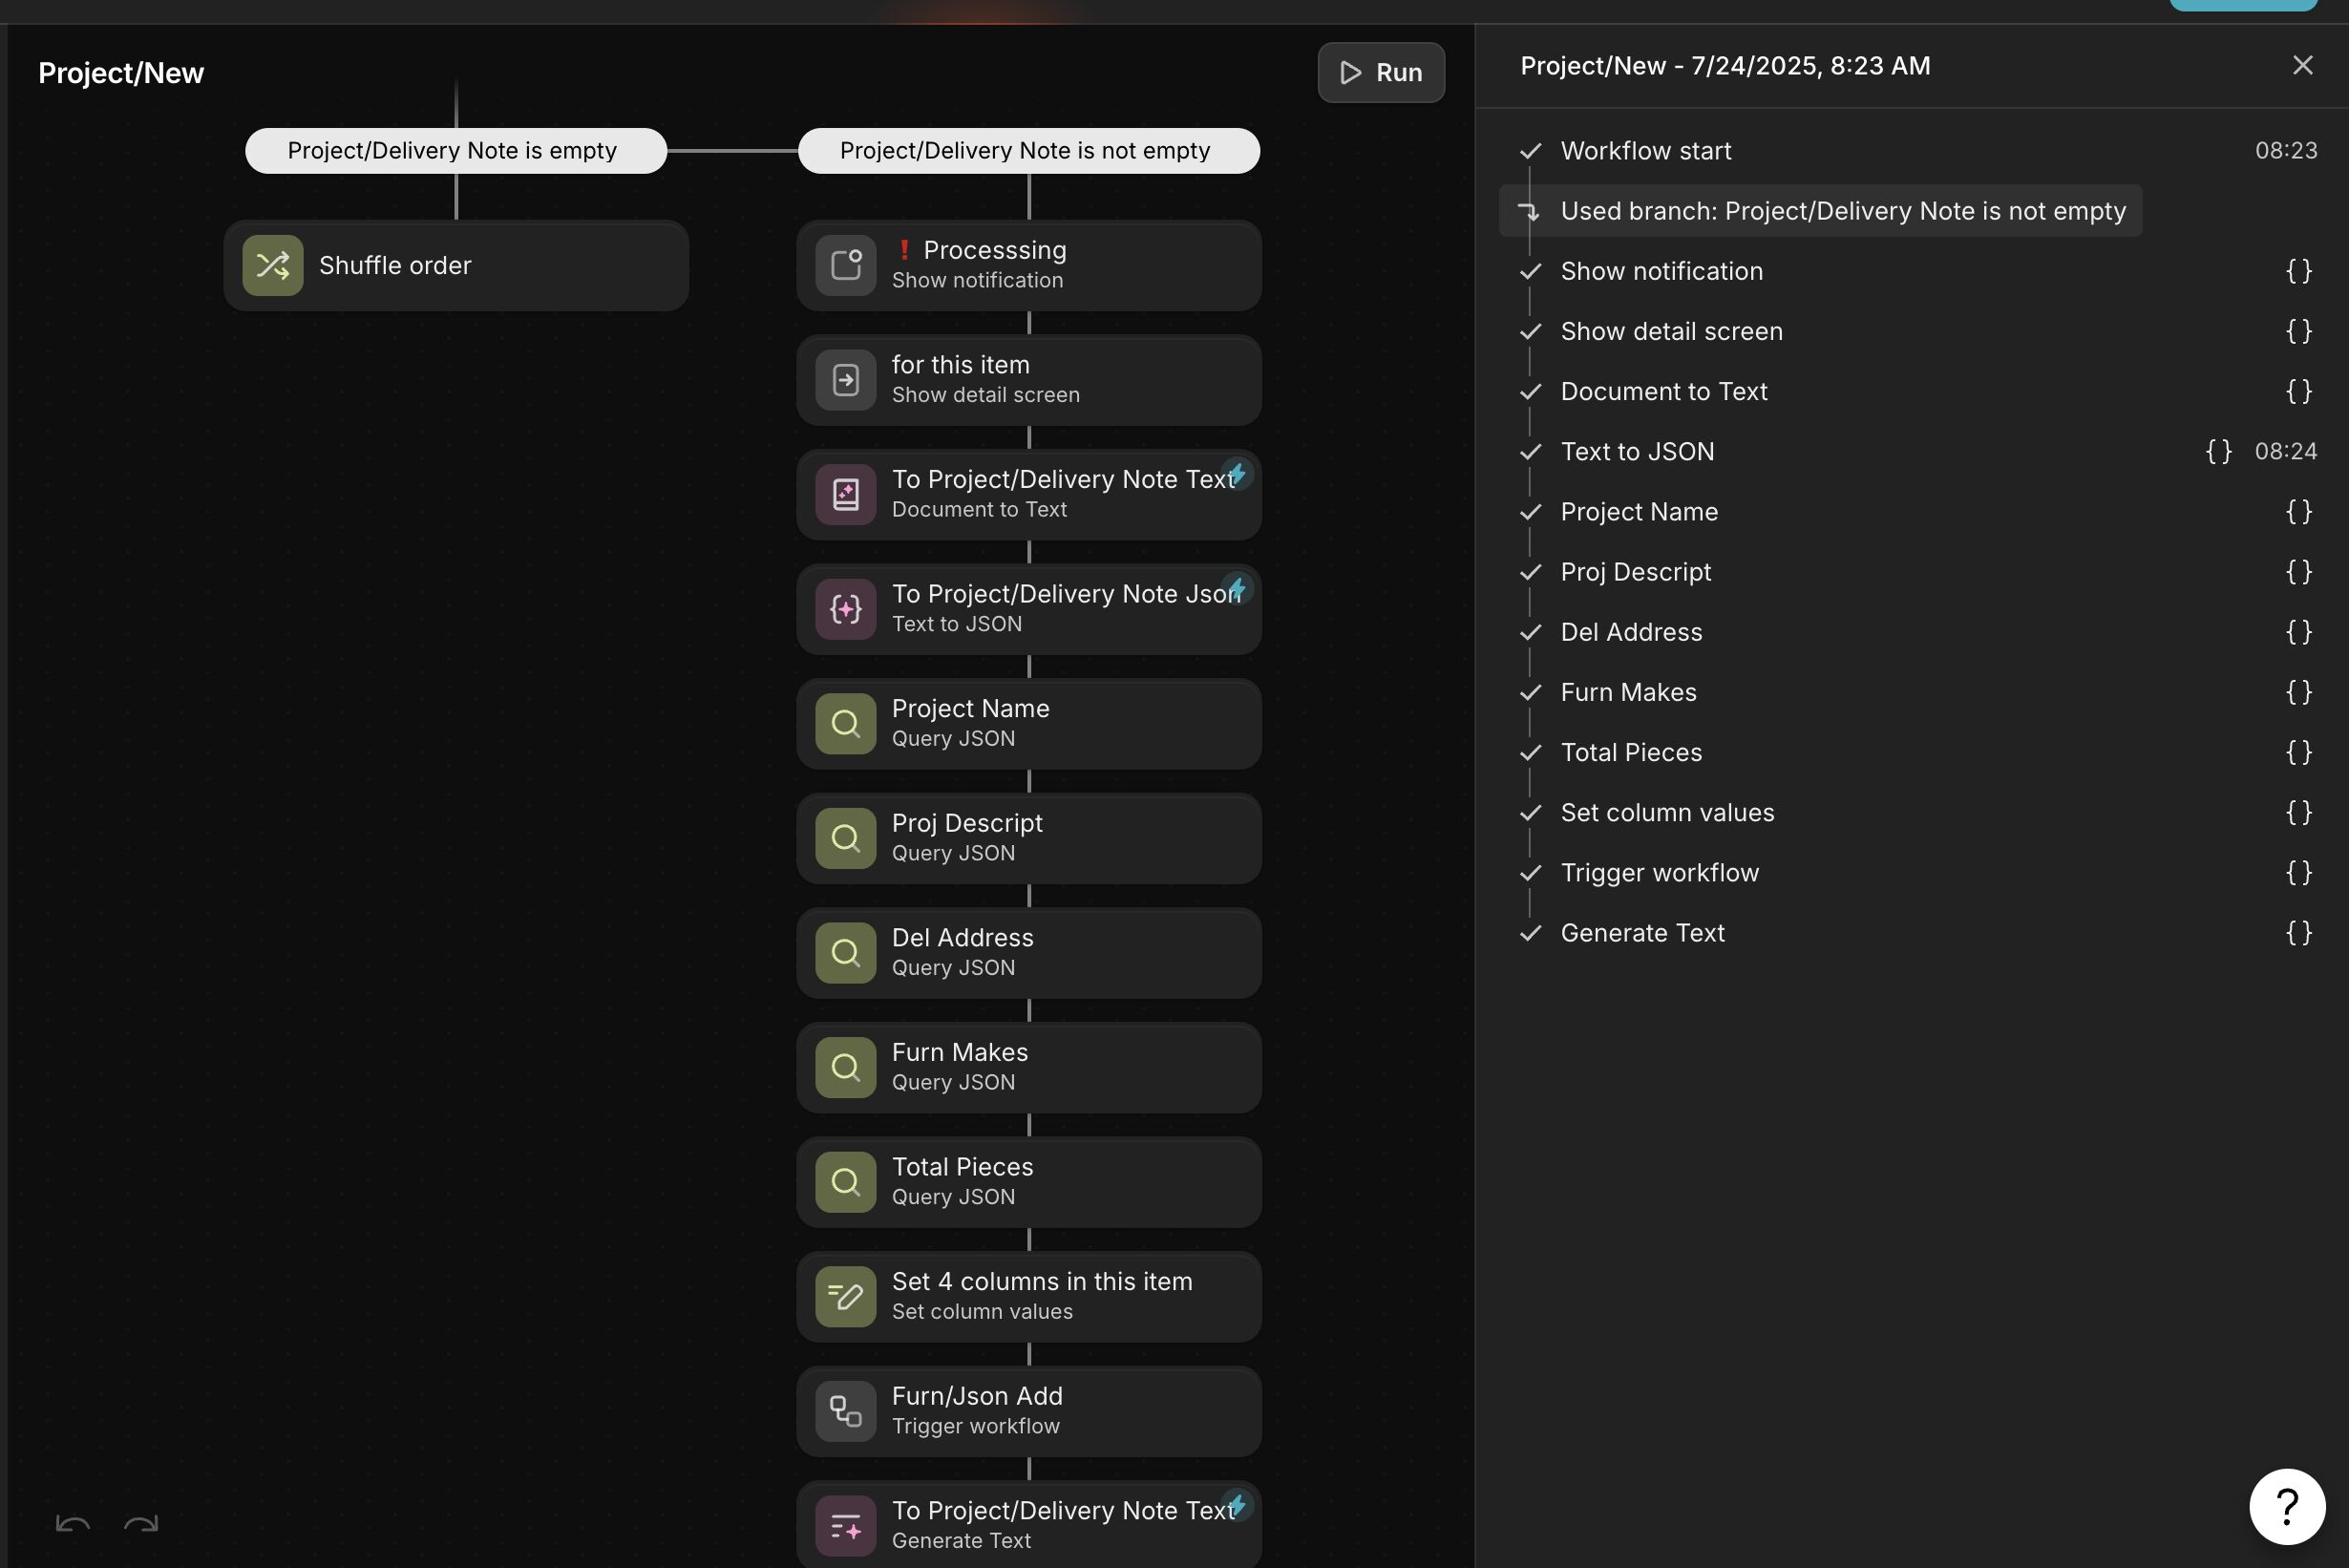2349x1568 pixels.
Task: Undo the last workflow change
Action: coord(72,1523)
